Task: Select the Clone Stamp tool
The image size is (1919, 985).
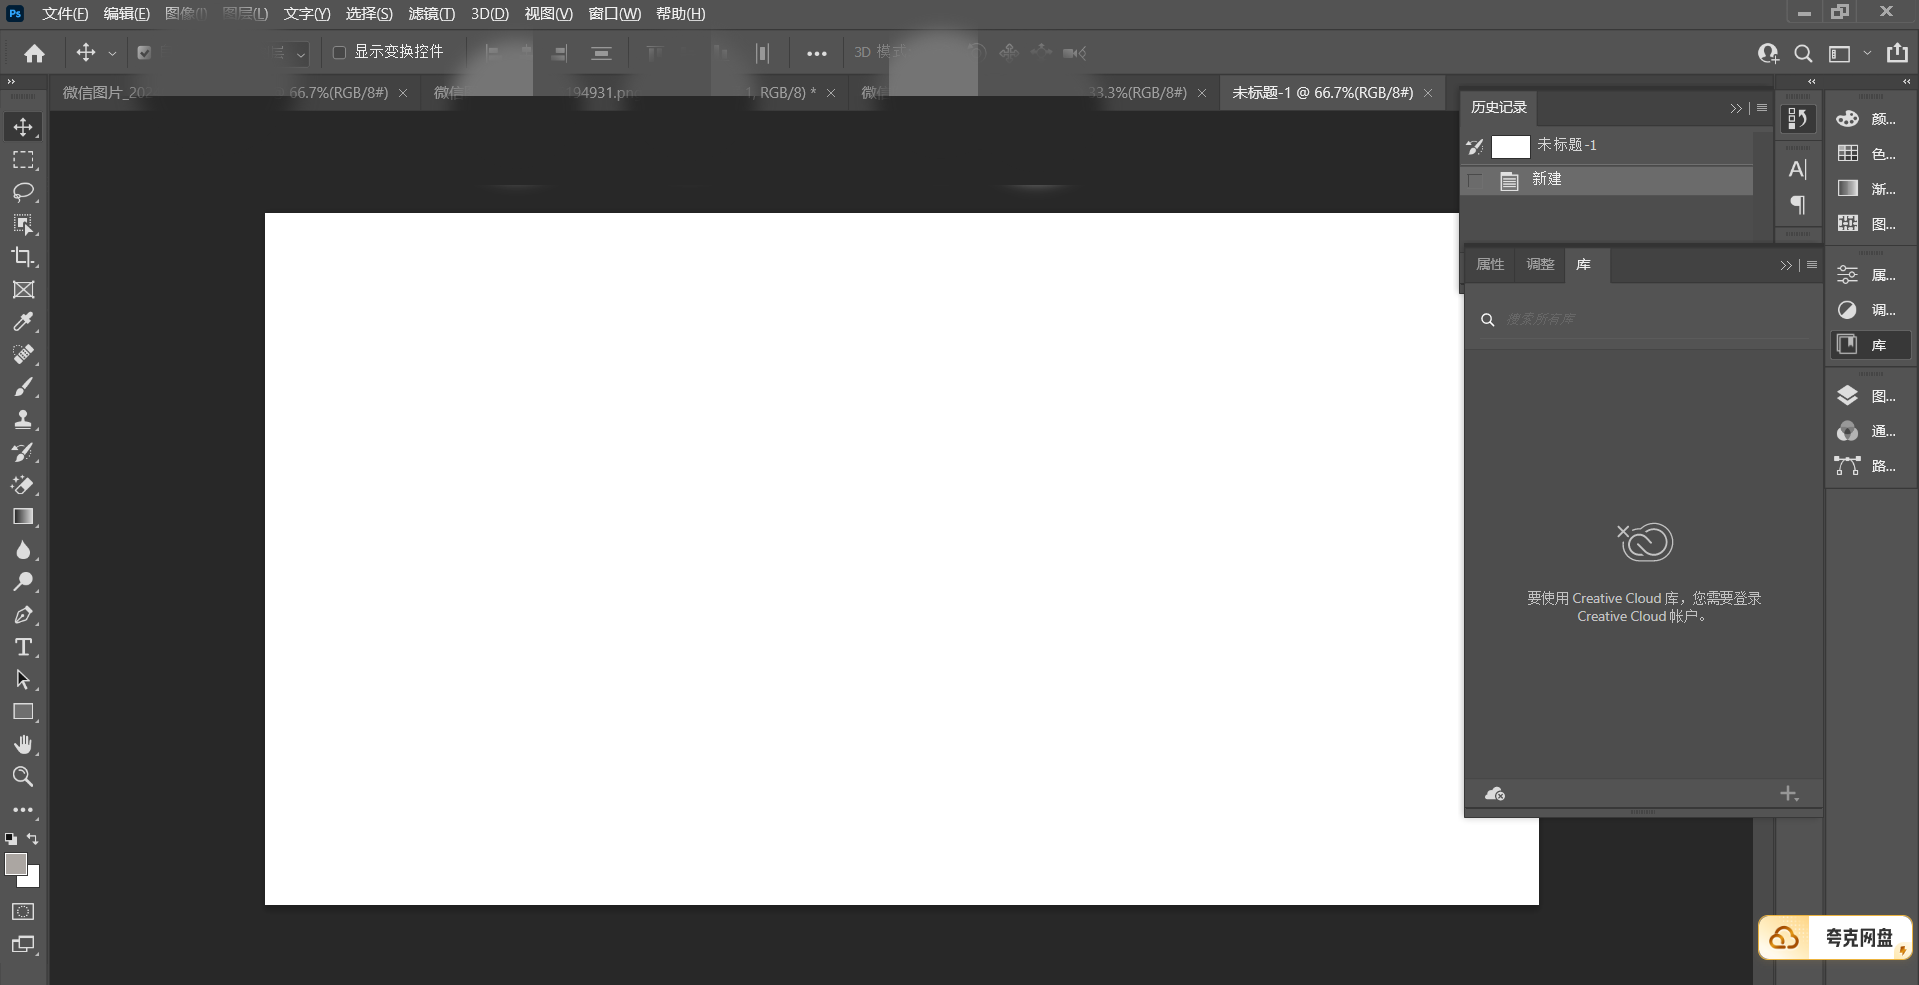Action: pos(23,420)
